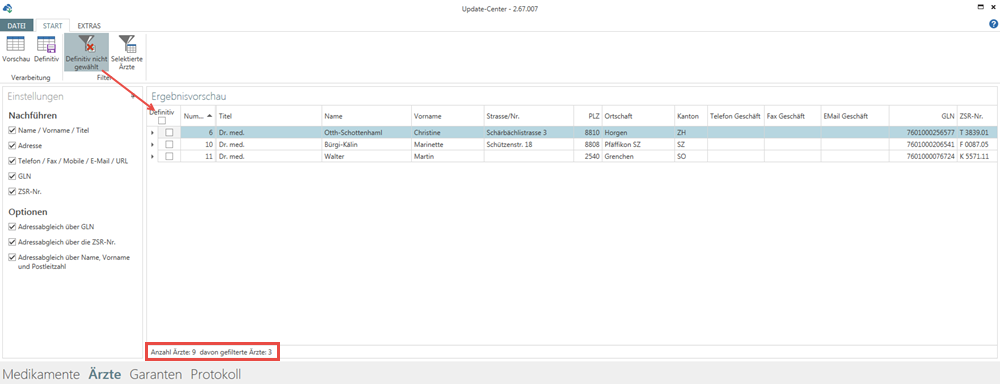Check Definitiv box for Walter row

click(169, 156)
